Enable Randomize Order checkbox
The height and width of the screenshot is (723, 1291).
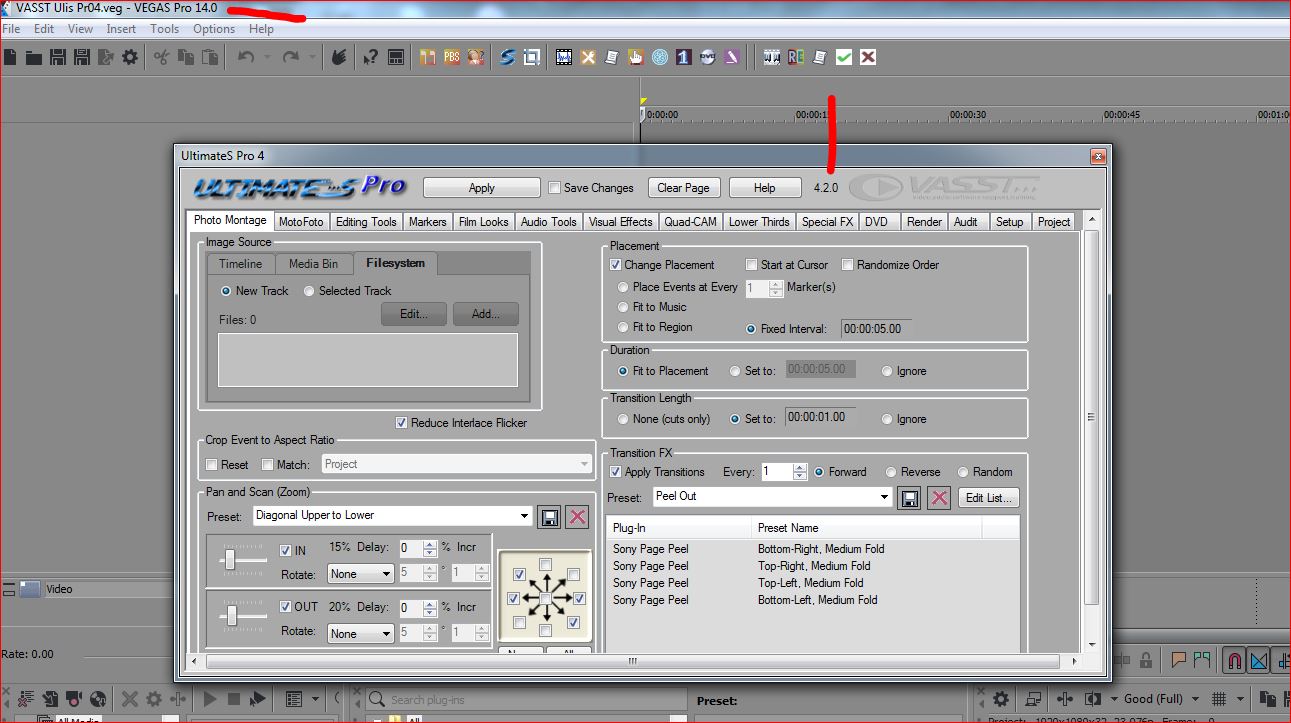point(848,265)
